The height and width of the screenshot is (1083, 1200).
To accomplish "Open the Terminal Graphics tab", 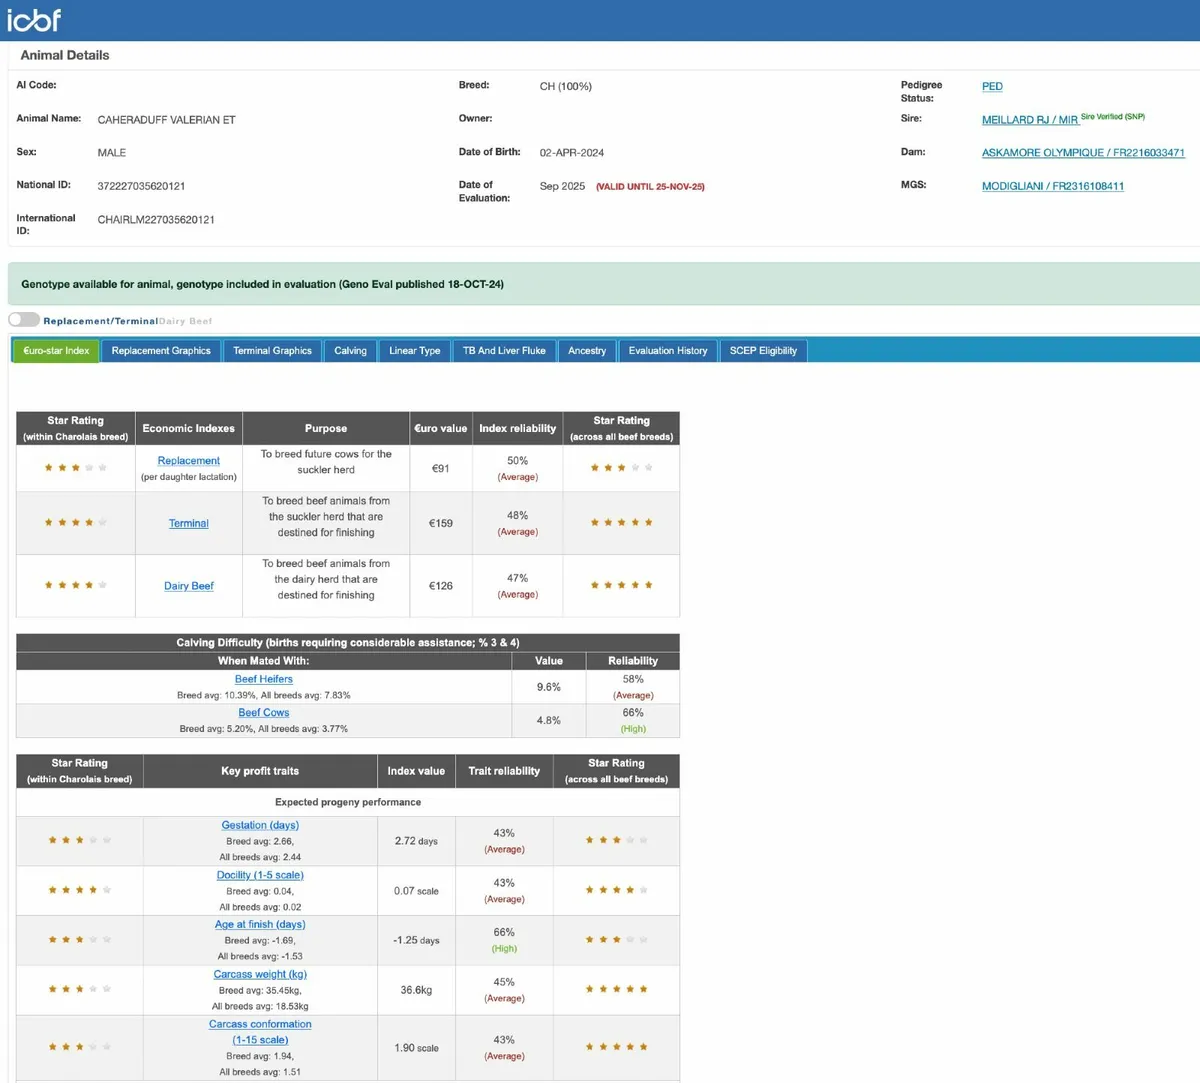I will (272, 351).
